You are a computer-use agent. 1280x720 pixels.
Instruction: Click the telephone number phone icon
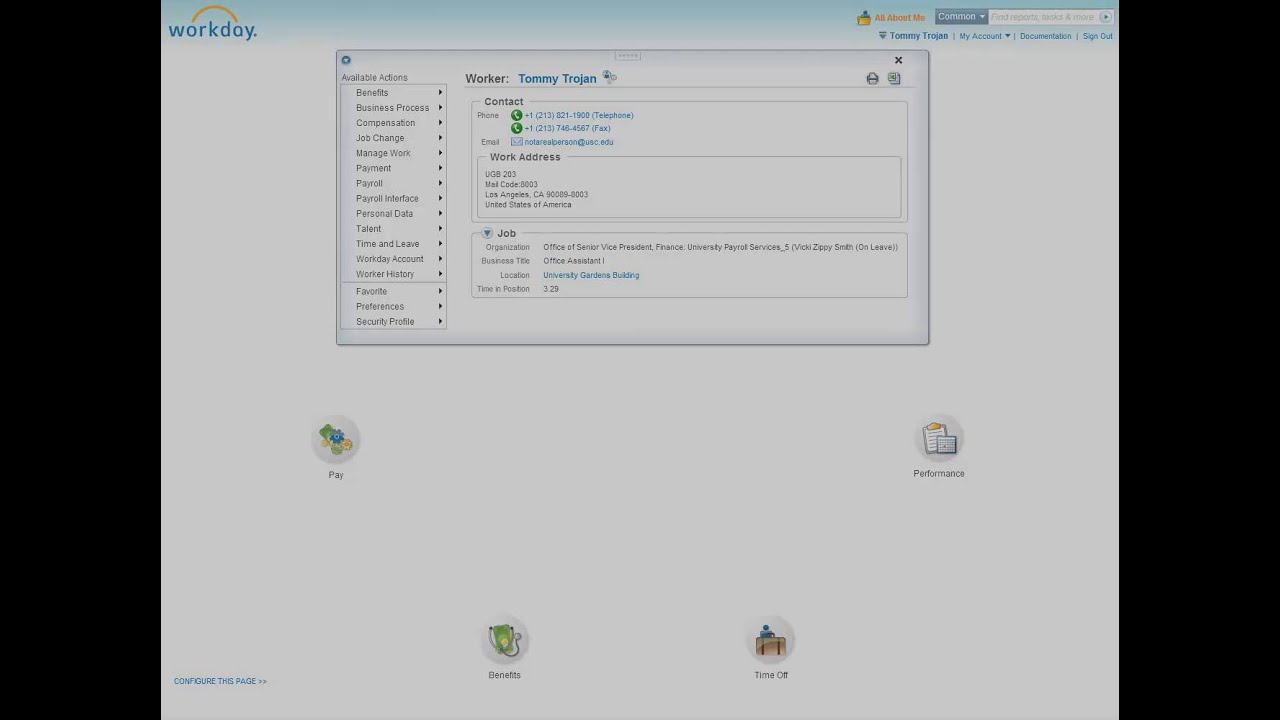[516, 115]
